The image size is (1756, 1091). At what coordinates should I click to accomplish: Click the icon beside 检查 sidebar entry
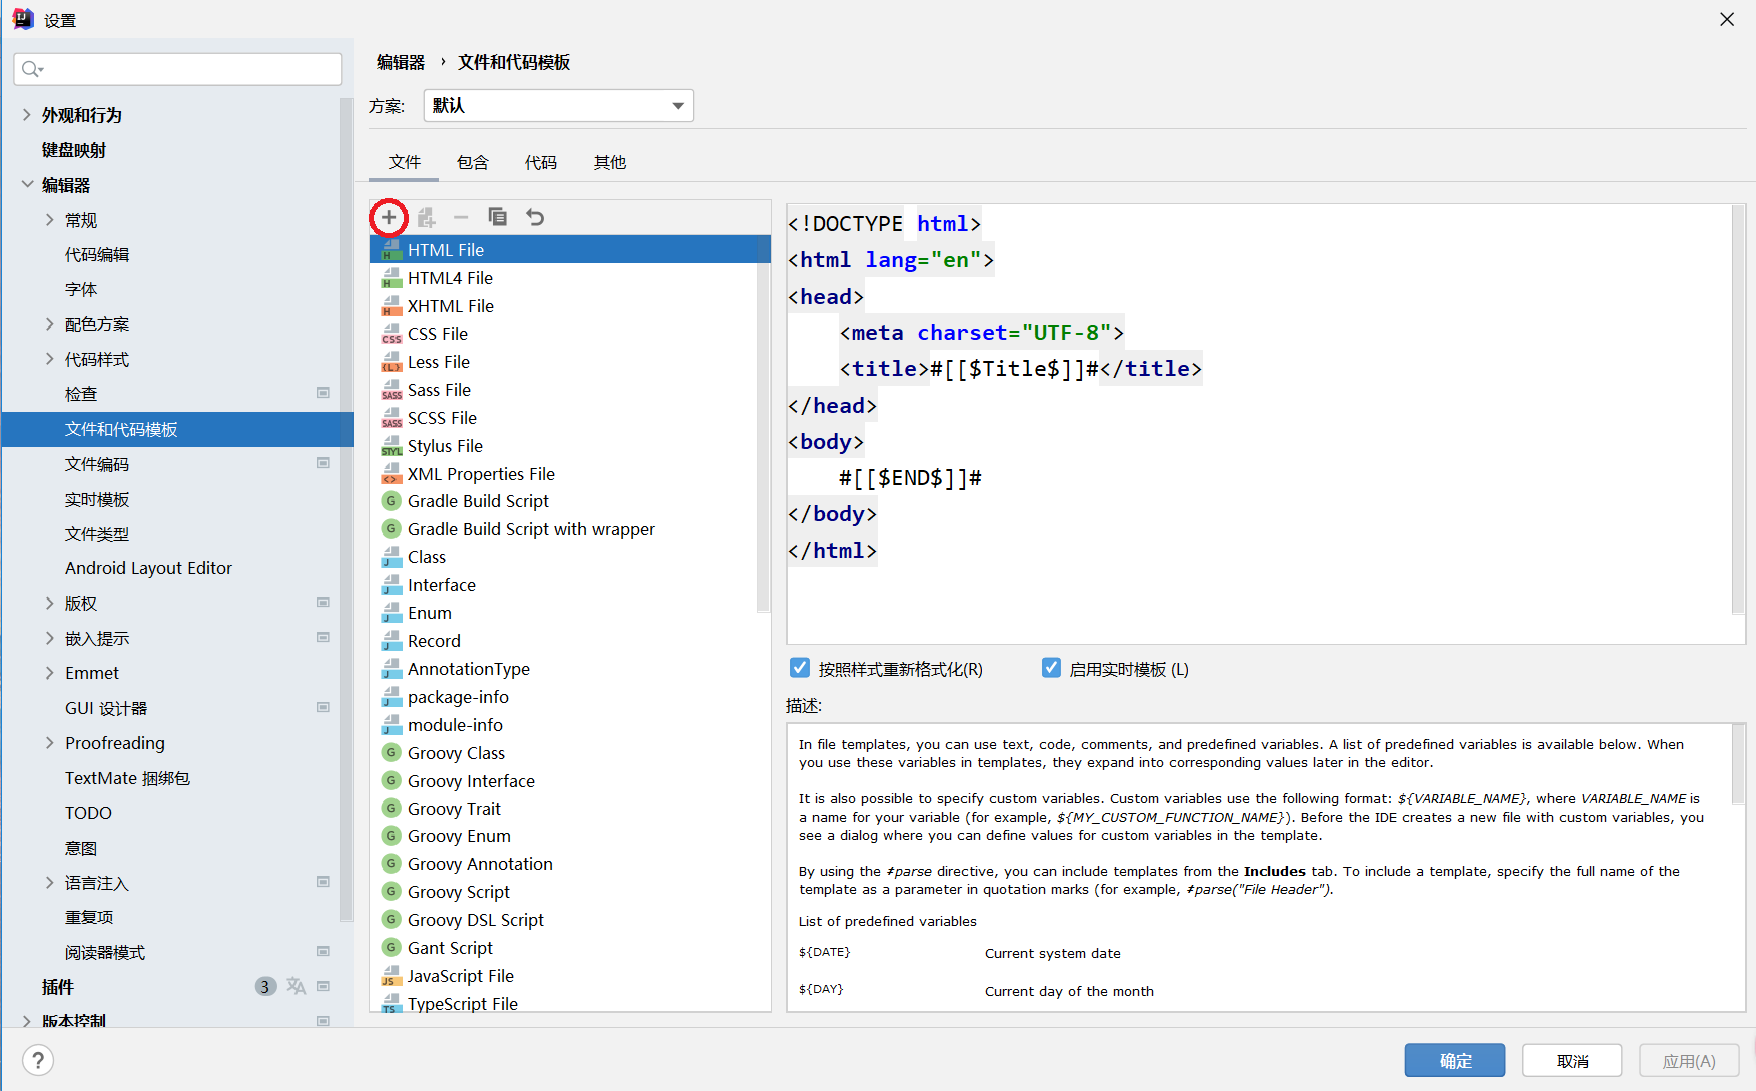[323, 393]
